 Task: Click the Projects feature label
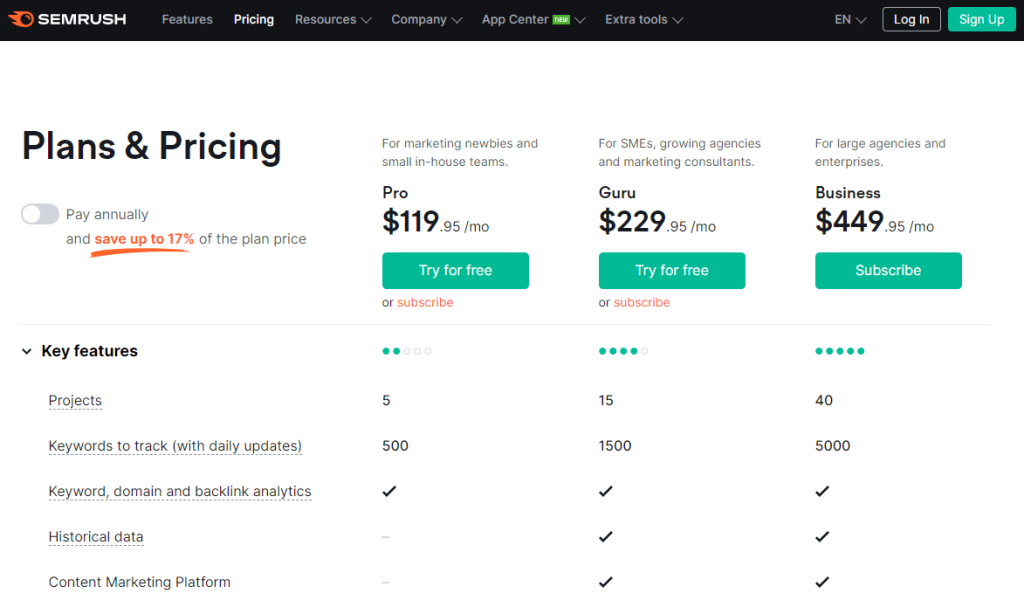(x=75, y=400)
